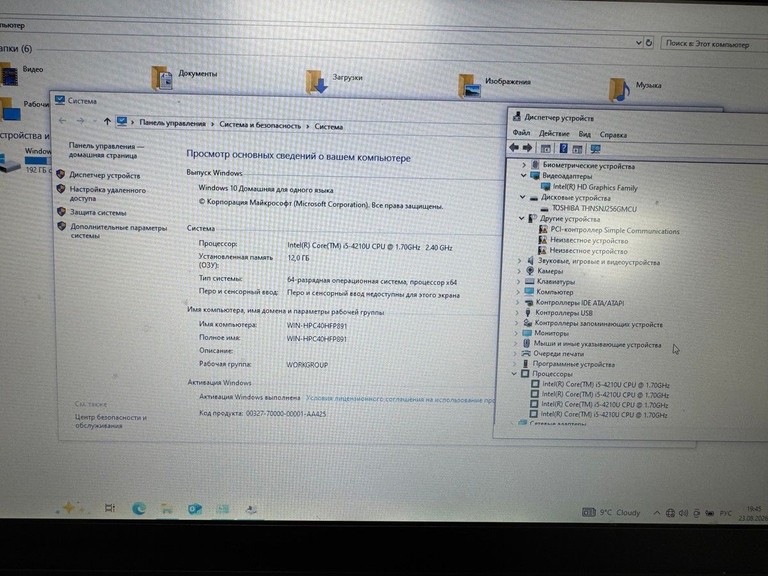
Task: Expand Биометрические устройства node
Action: (524, 165)
